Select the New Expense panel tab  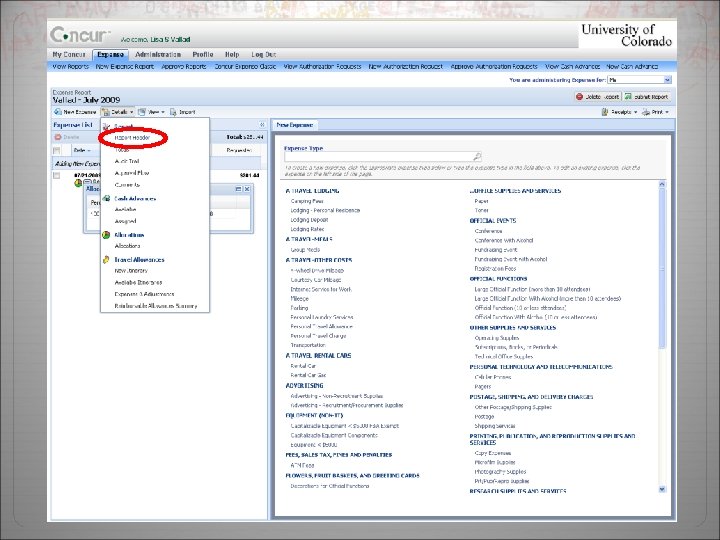pyautogui.click(x=295, y=125)
